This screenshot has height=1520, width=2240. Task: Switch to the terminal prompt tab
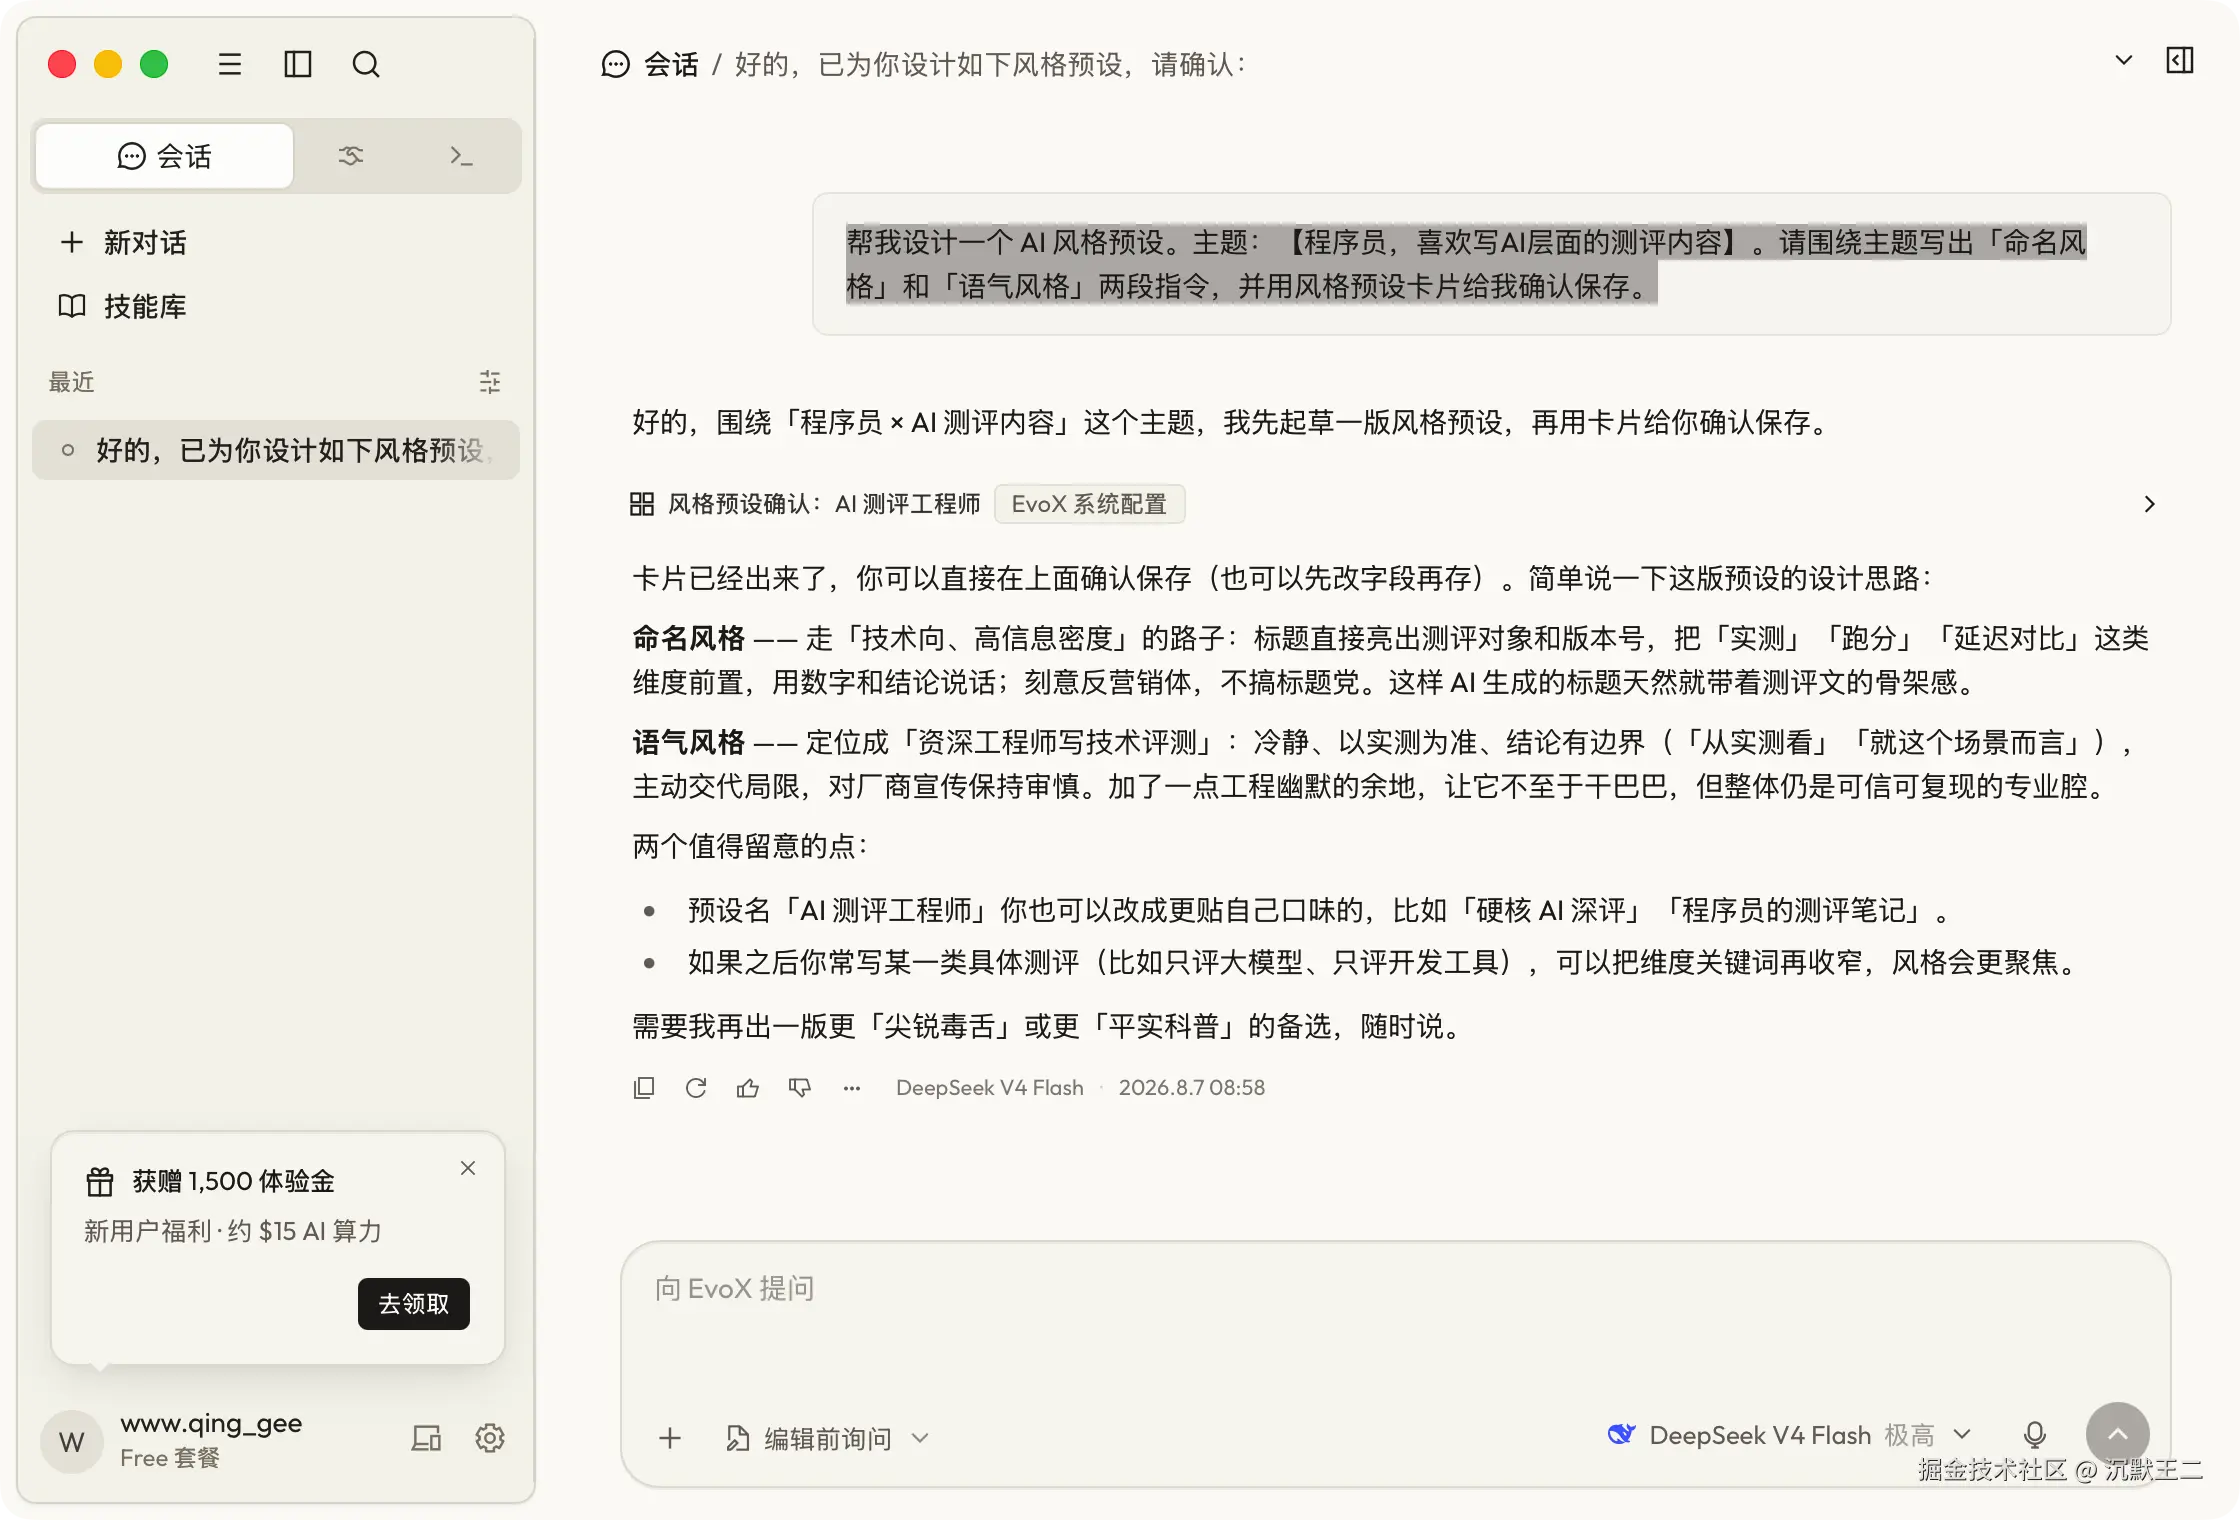tap(461, 156)
